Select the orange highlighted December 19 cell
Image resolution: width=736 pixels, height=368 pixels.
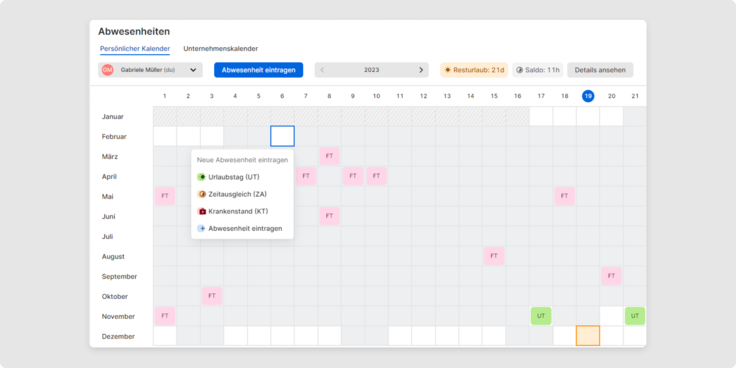(588, 336)
